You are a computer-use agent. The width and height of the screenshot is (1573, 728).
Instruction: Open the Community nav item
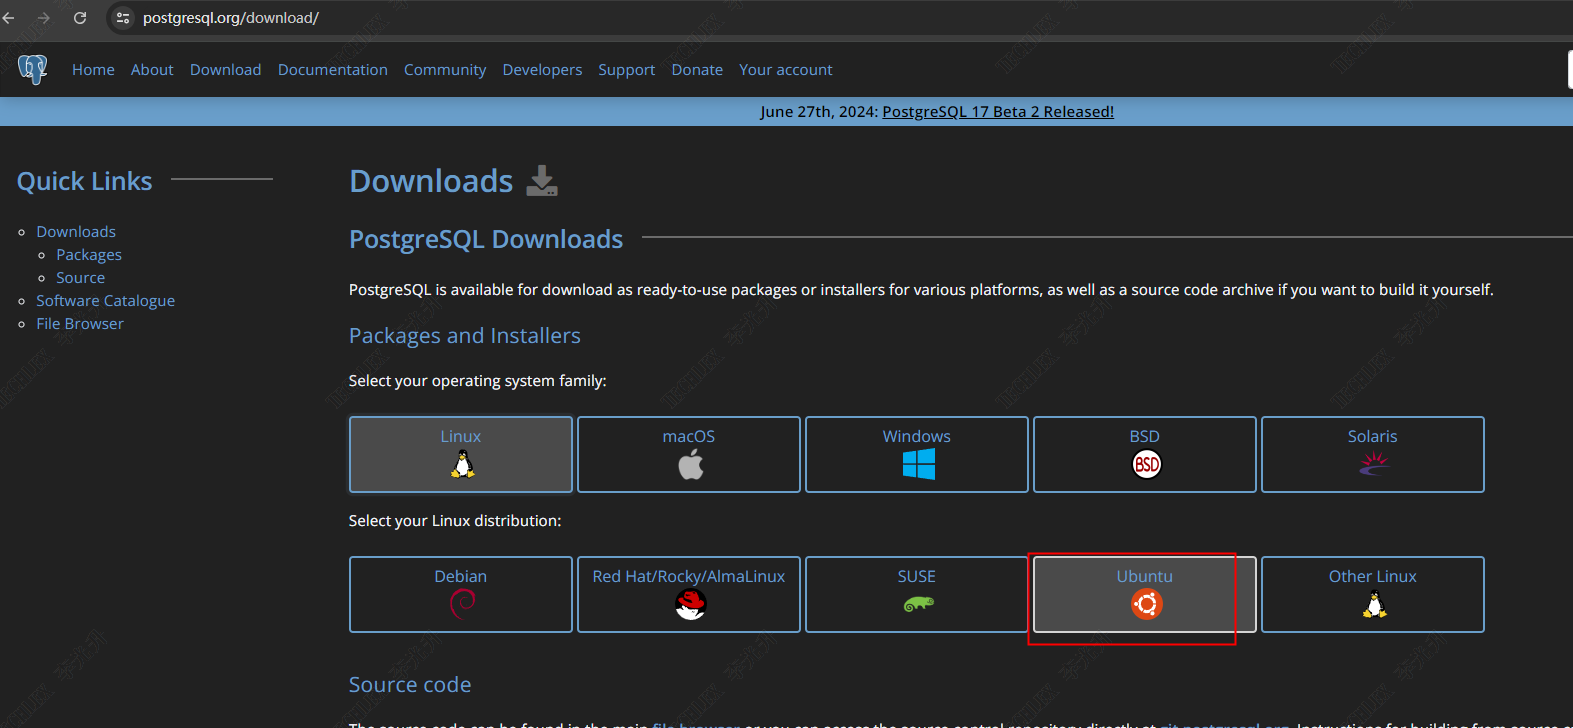click(x=445, y=70)
